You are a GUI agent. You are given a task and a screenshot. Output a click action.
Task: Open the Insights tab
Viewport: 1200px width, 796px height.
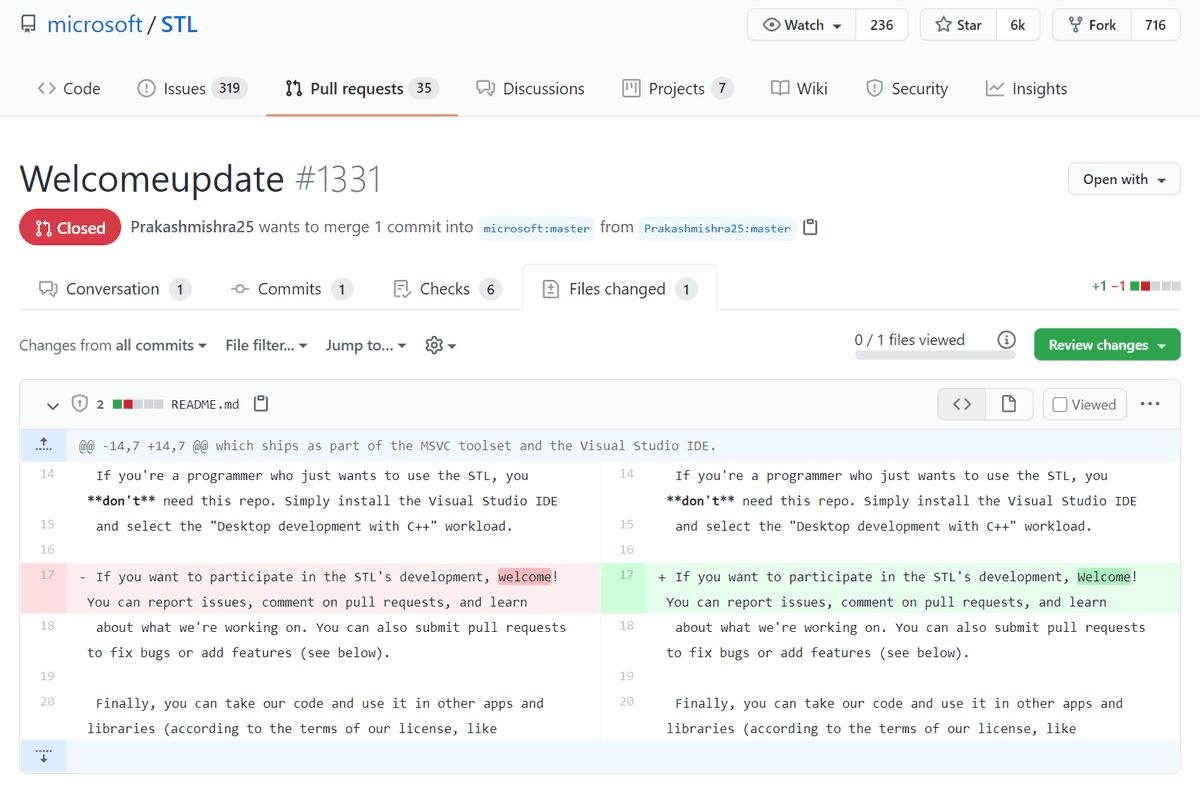coord(1026,88)
